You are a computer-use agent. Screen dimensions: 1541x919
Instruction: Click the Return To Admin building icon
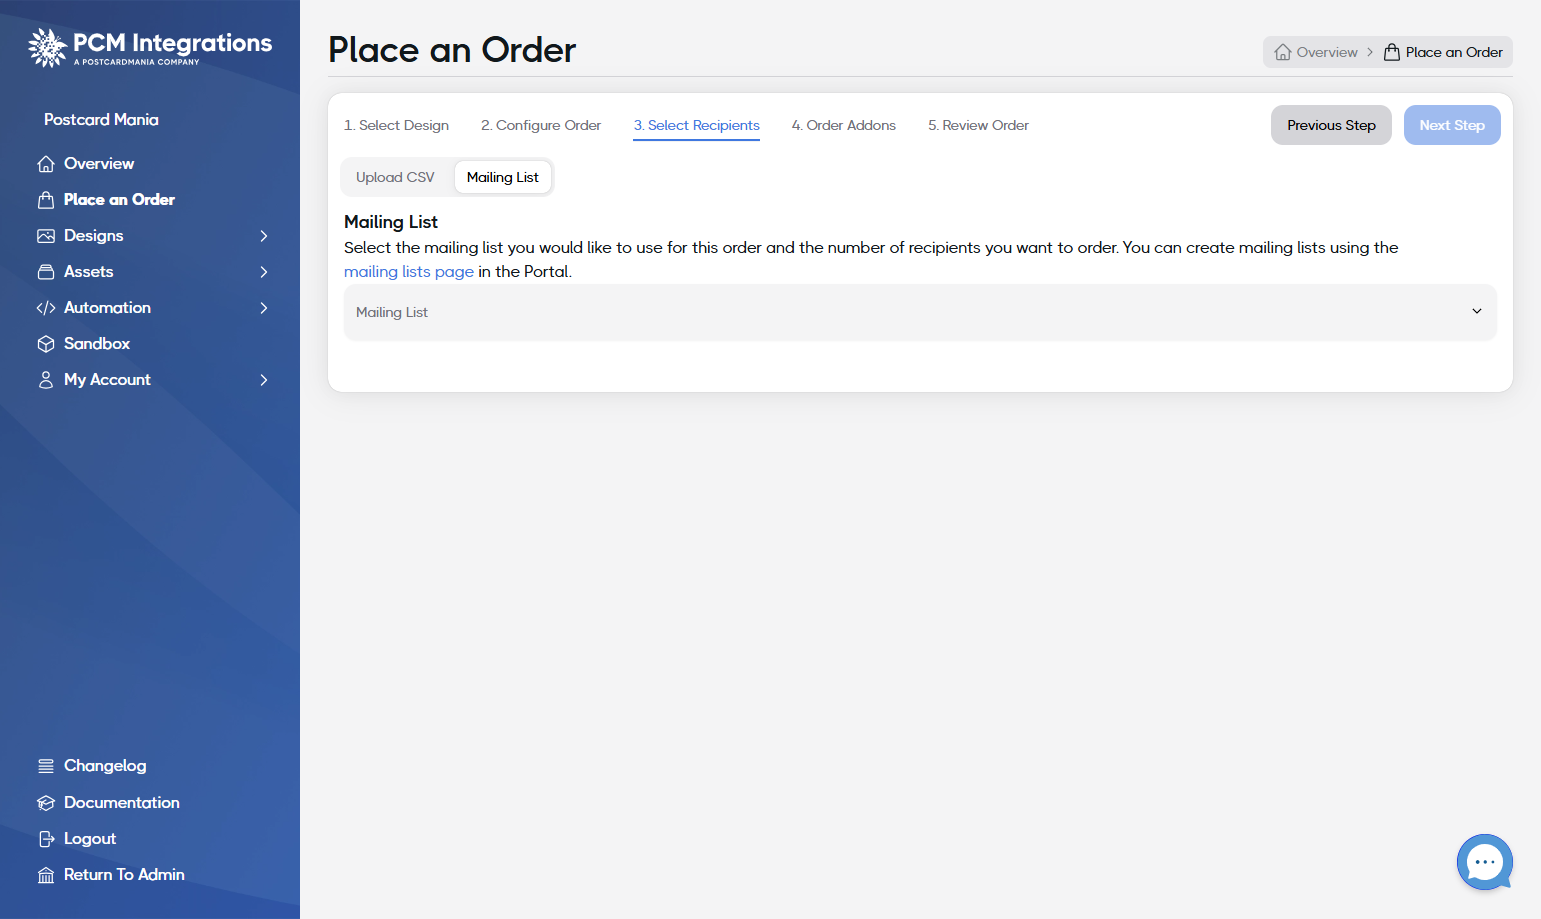coord(46,875)
